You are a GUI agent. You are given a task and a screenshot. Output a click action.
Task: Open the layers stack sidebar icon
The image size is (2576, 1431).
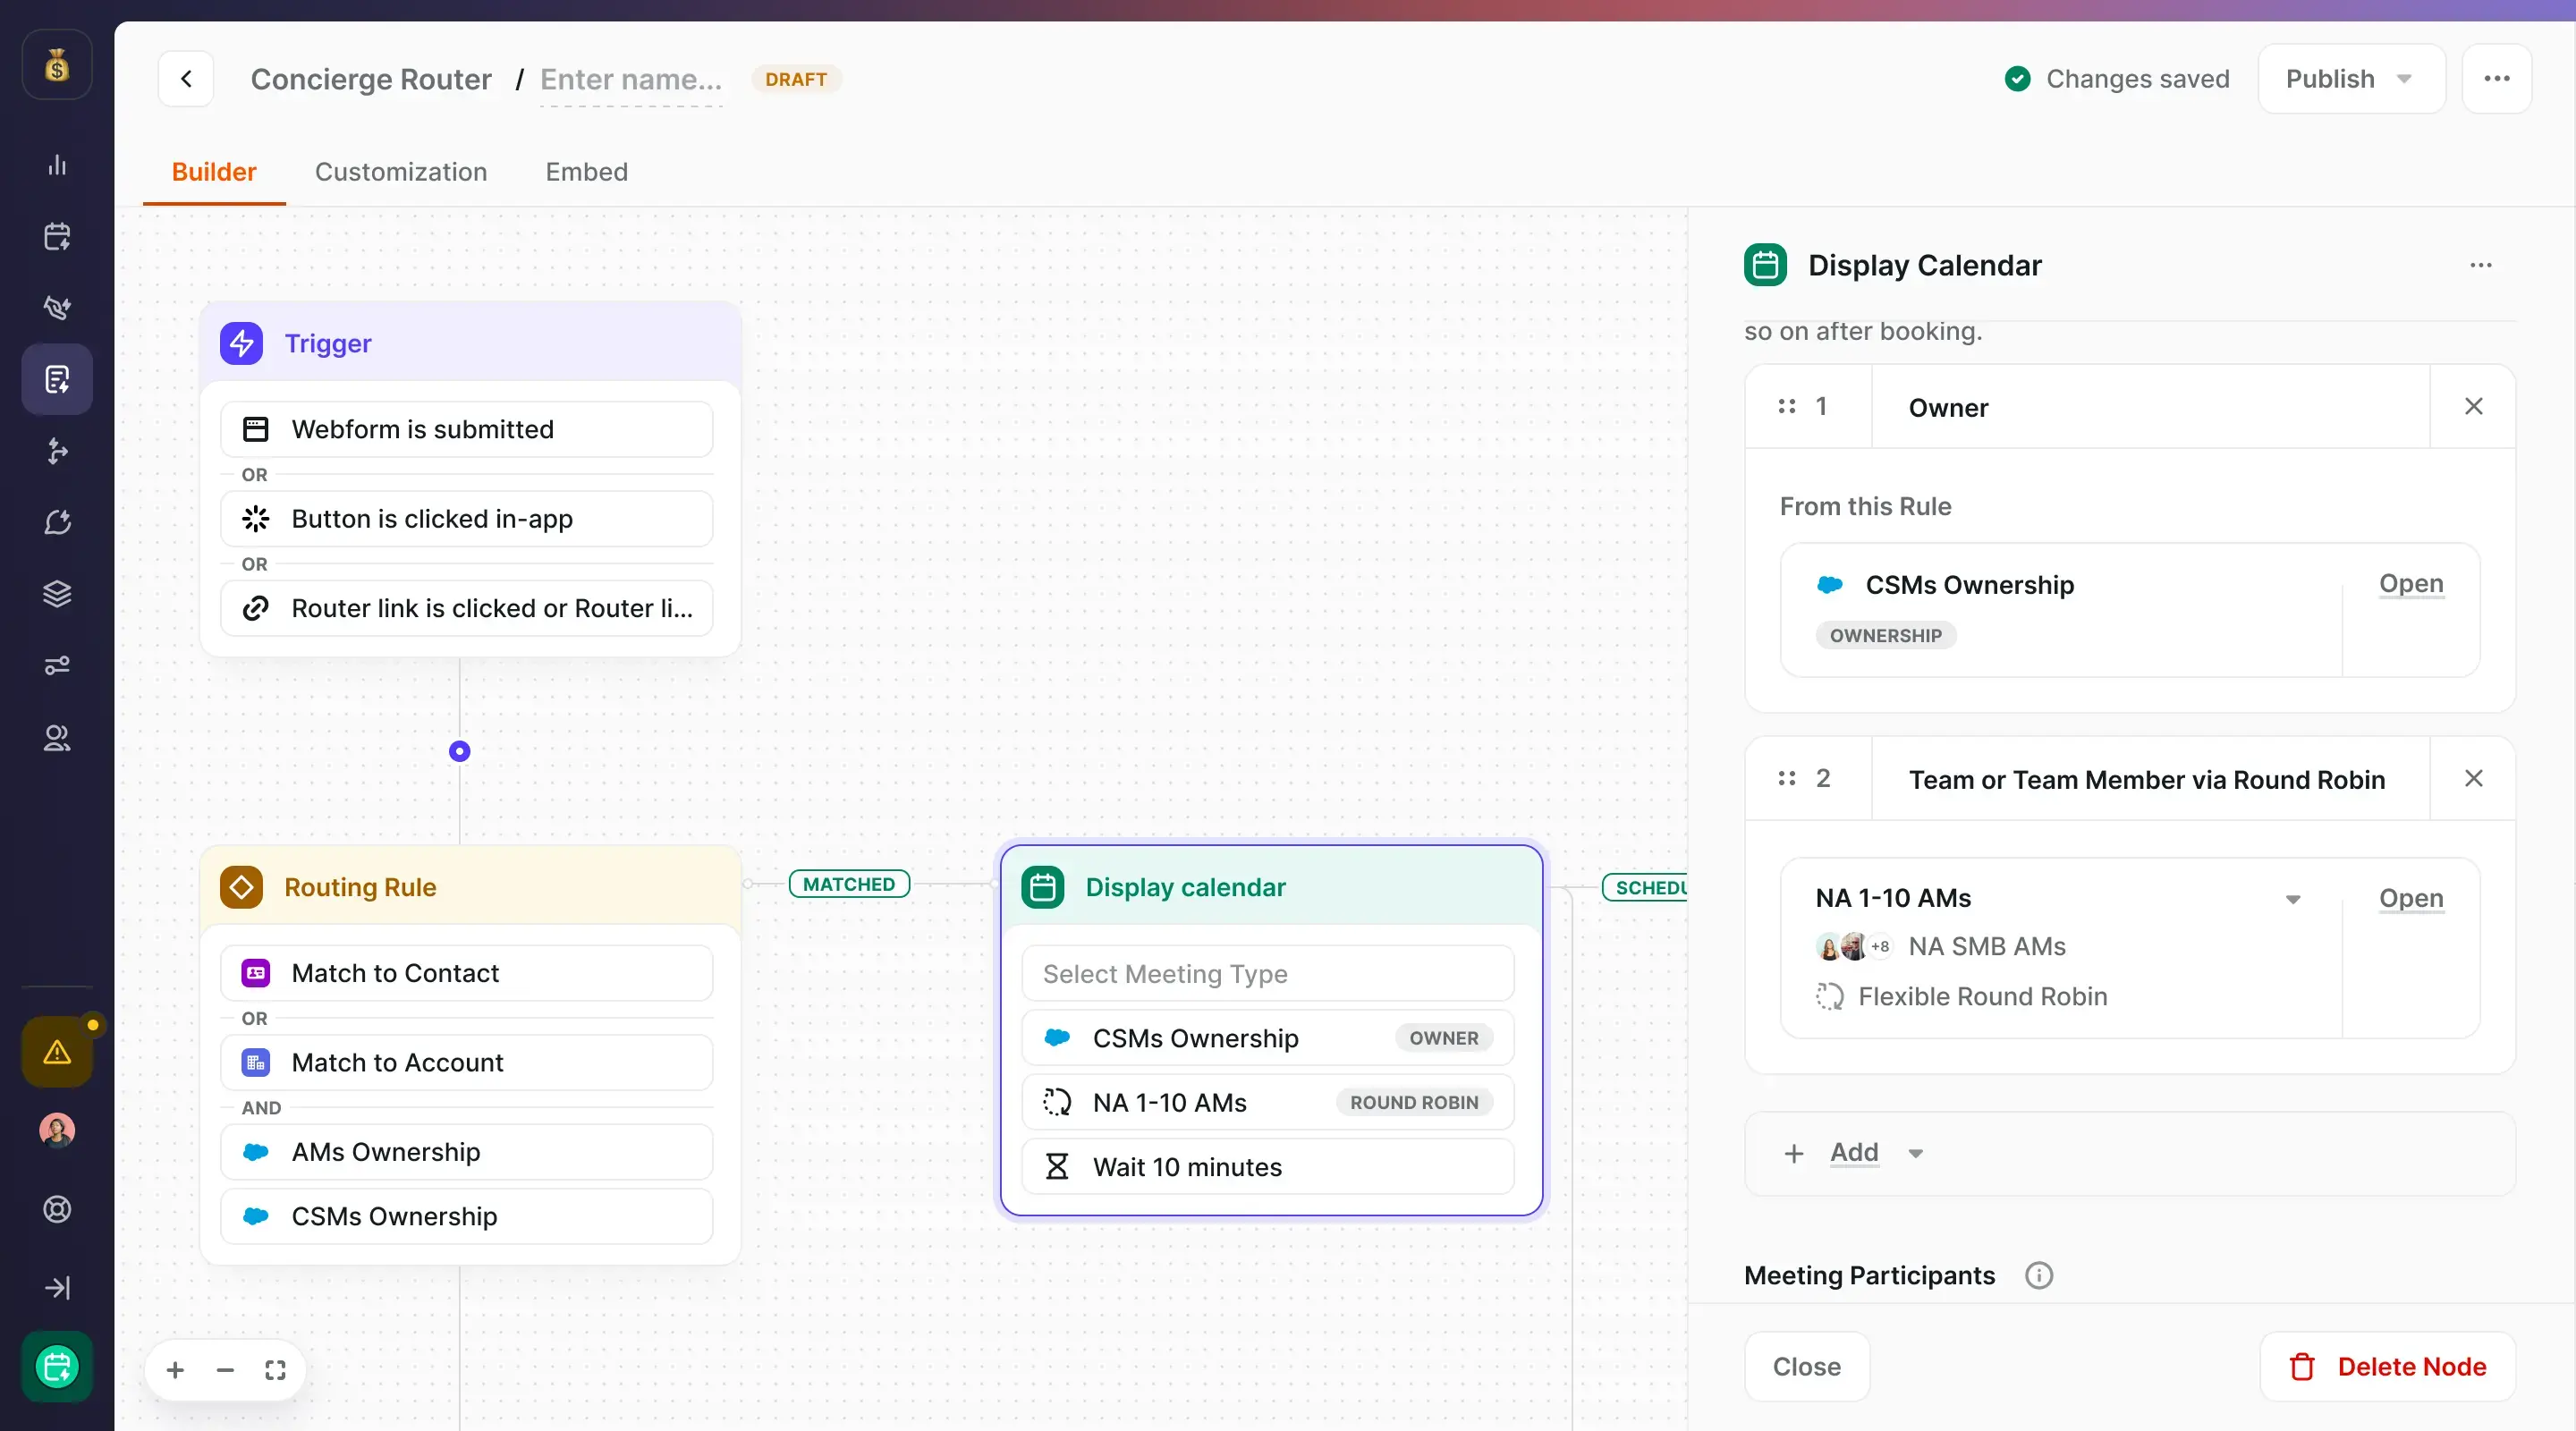57,594
